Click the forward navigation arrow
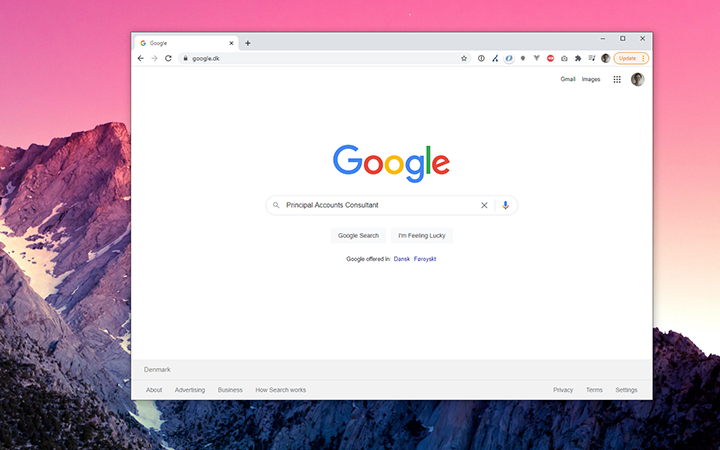720x450 pixels. point(154,58)
